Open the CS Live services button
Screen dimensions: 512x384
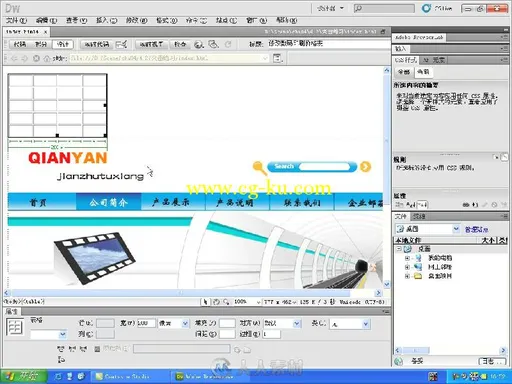tap(437, 8)
